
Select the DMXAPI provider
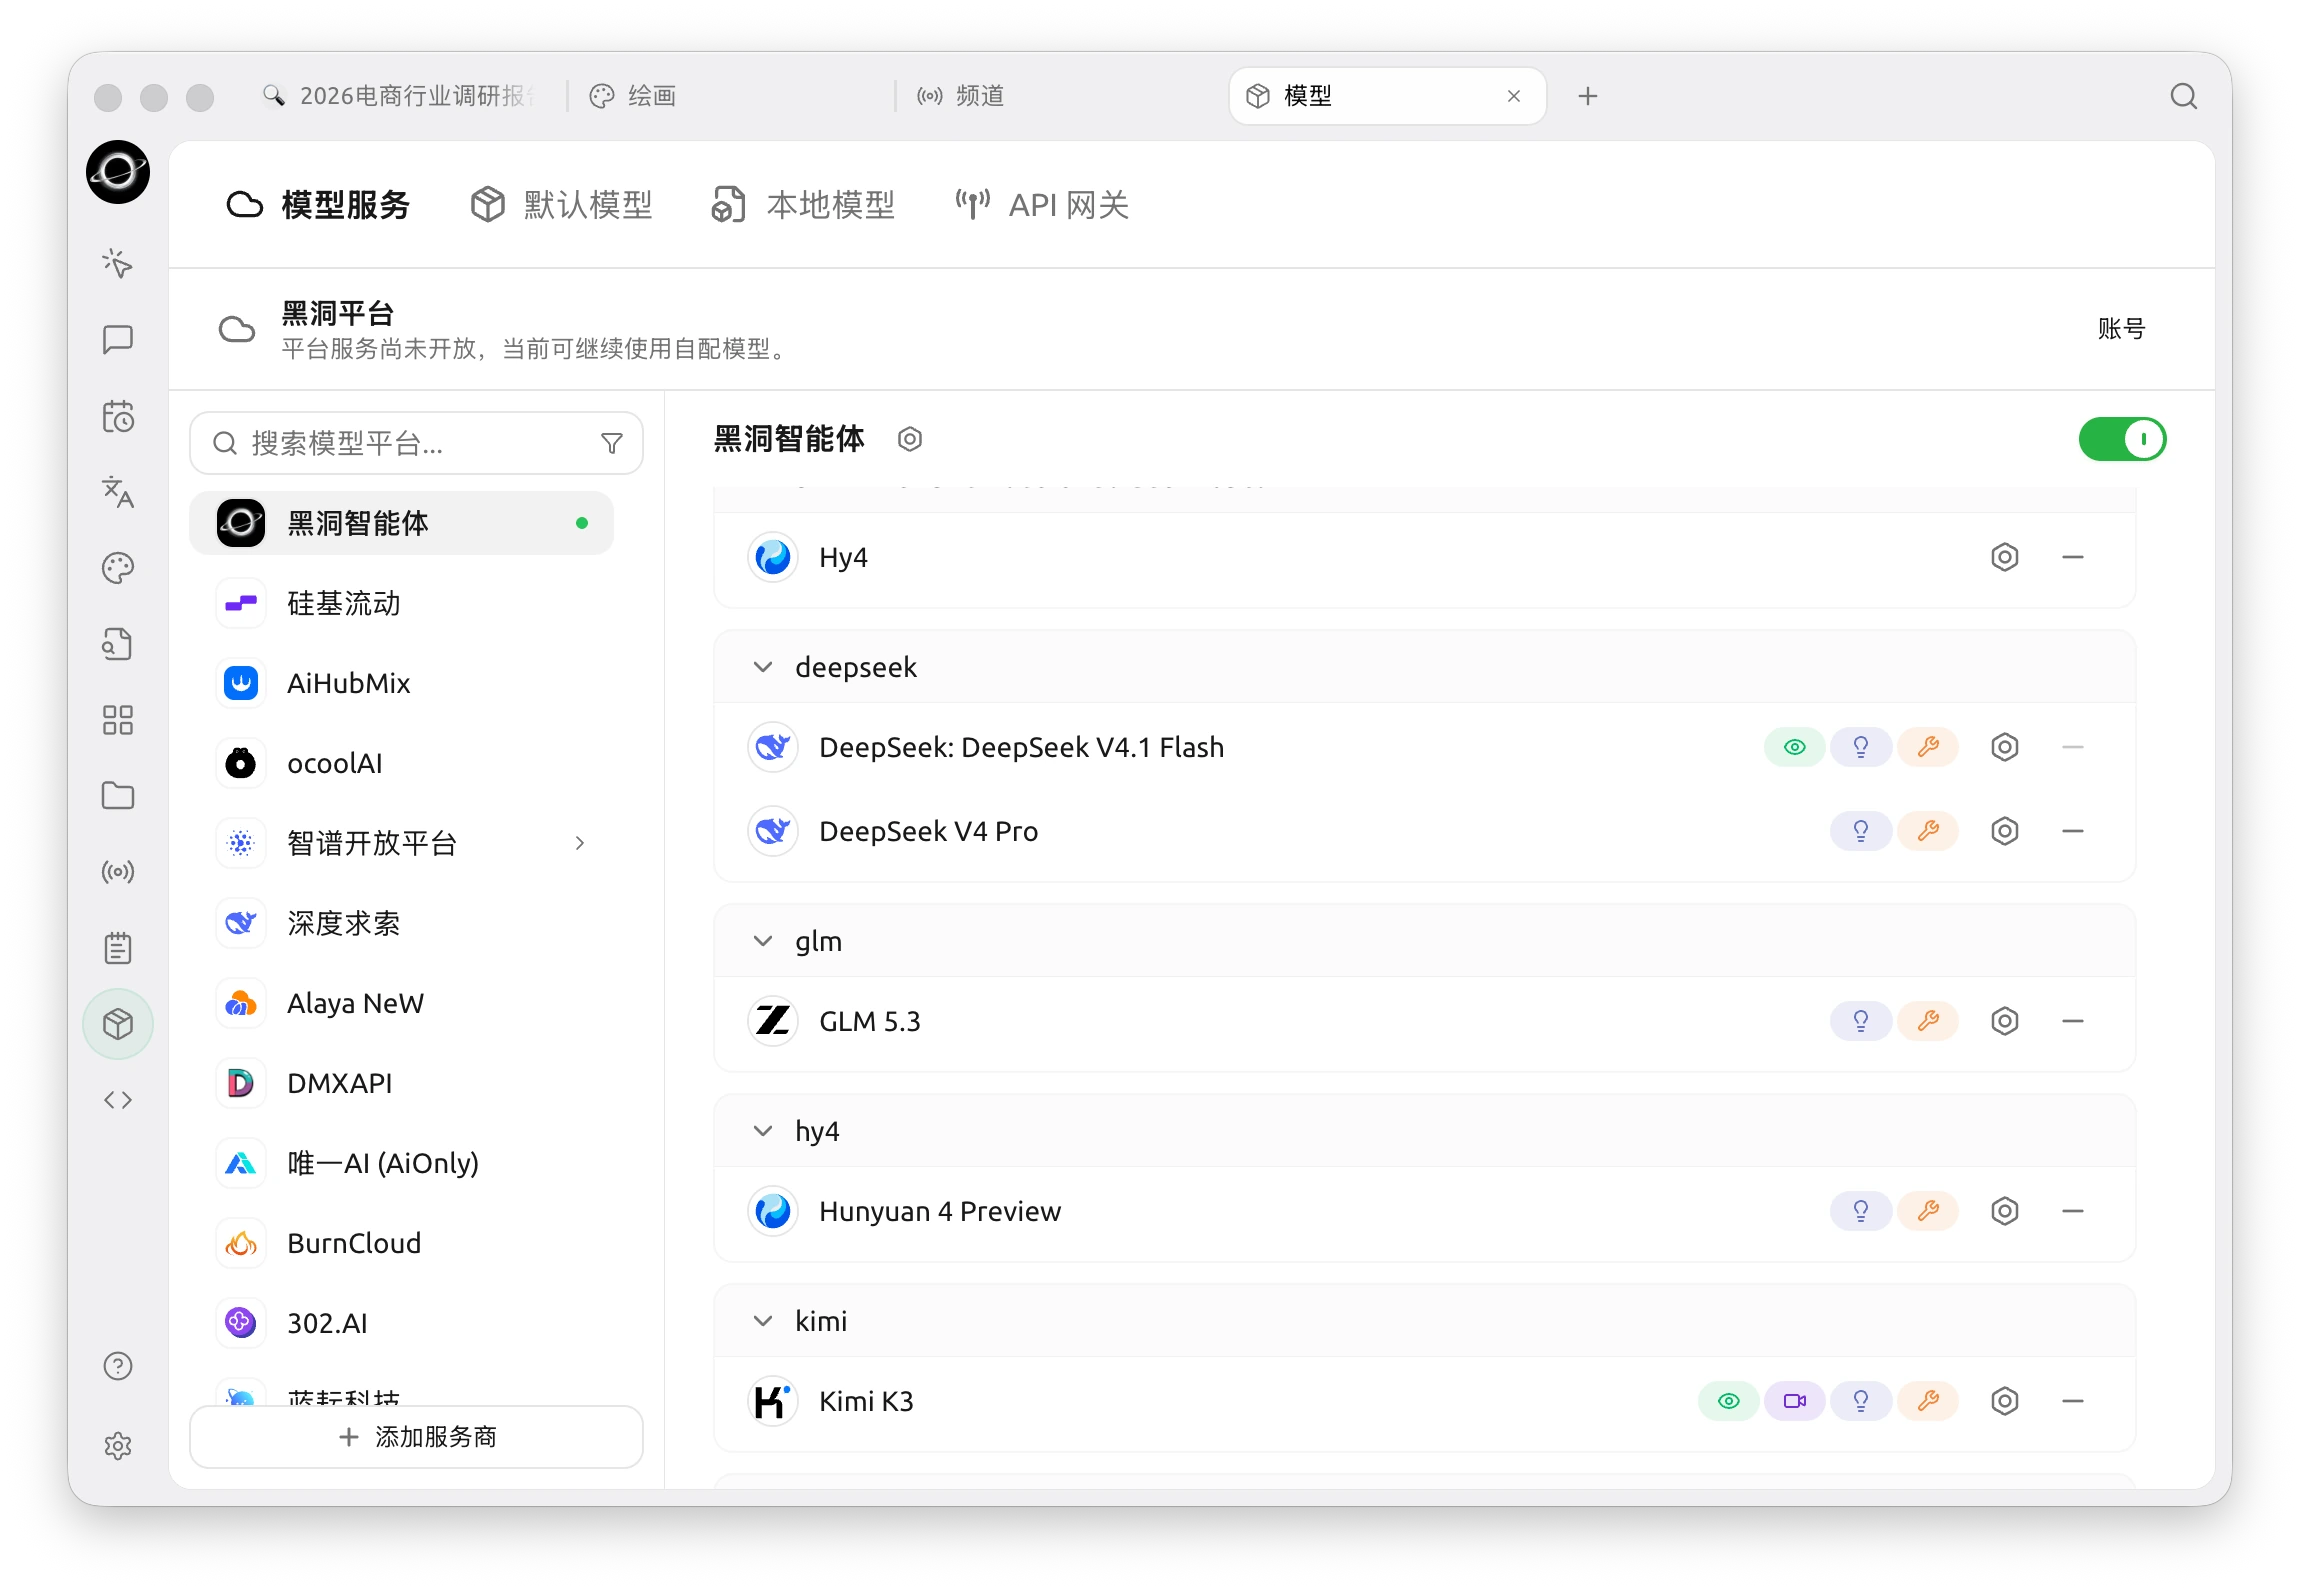(x=401, y=1083)
